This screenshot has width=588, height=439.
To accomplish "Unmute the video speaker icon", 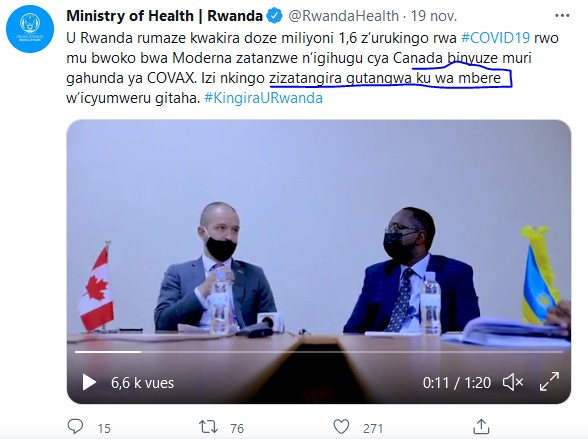I will pyautogui.click(x=513, y=383).
